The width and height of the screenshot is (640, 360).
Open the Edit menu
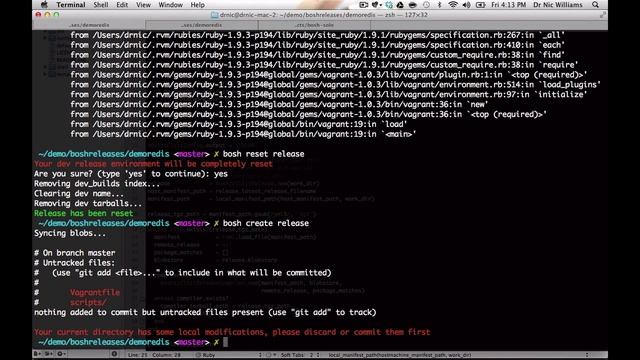pyautogui.click(x=122, y=5)
